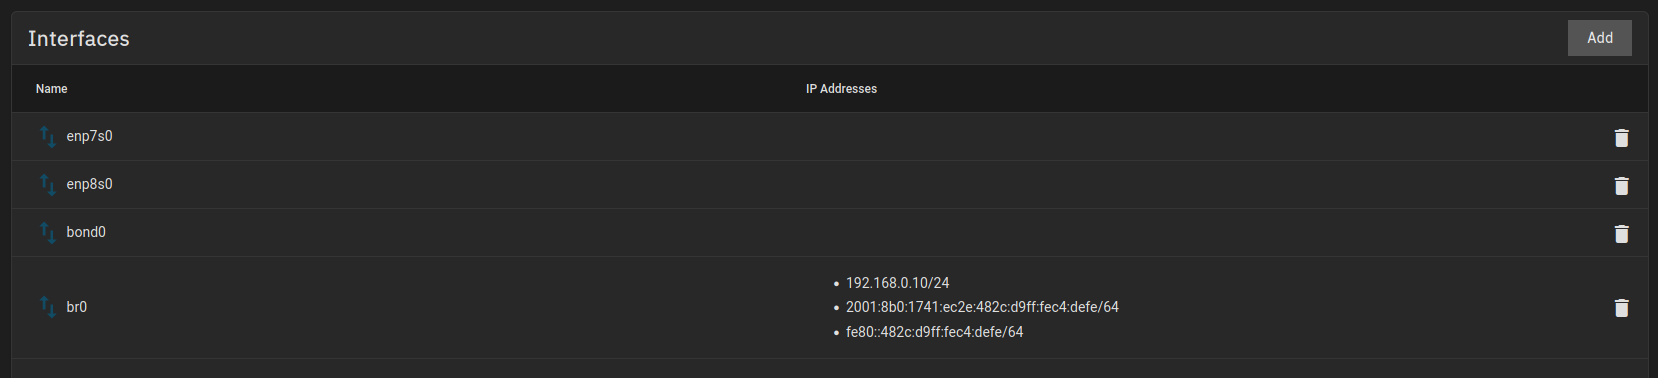The width and height of the screenshot is (1658, 378).
Task: Open the enp8s0 interface row
Action: click(x=829, y=184)
